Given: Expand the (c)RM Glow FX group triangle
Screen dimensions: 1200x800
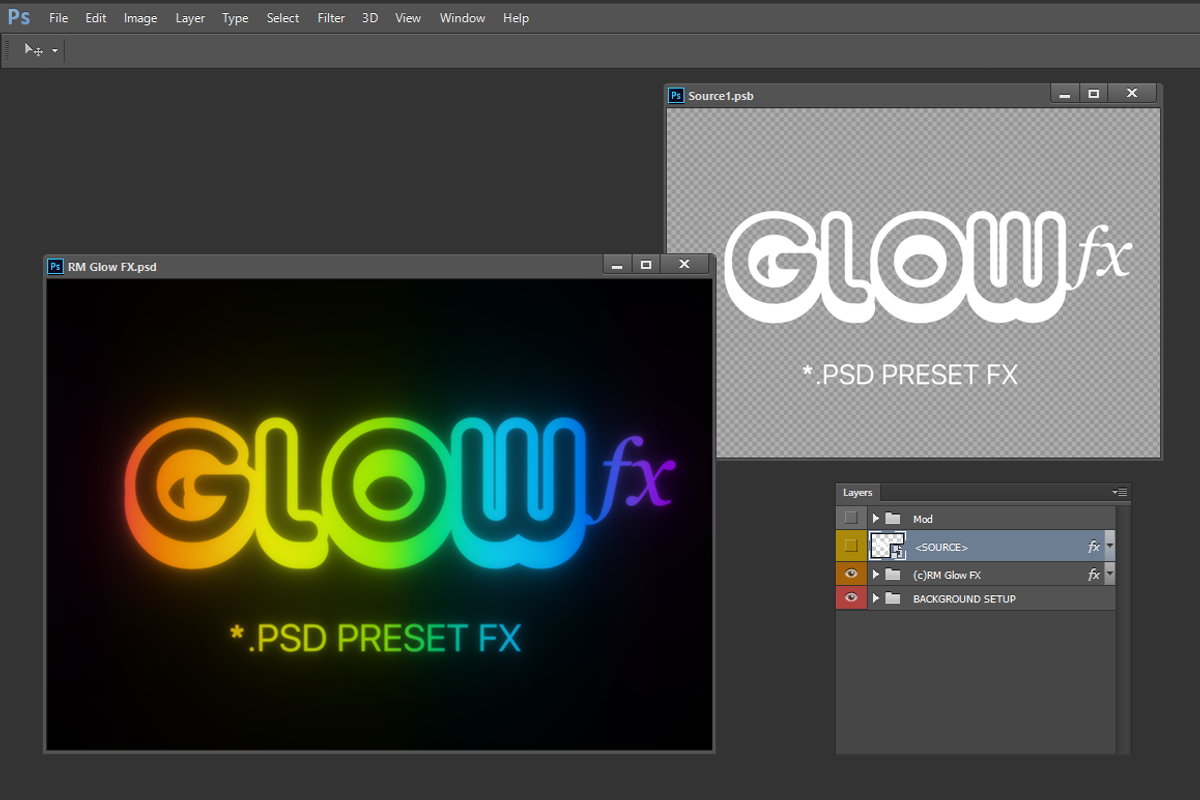Looking at the screenshot, I should 876,575.
